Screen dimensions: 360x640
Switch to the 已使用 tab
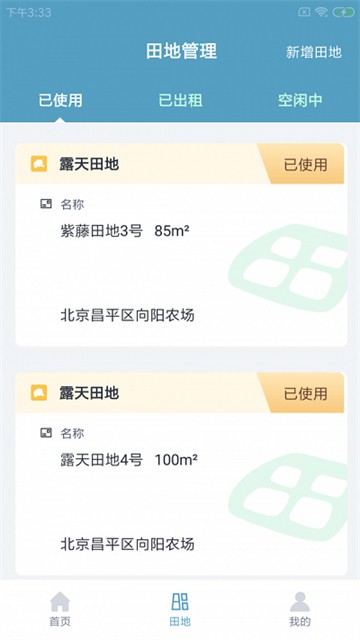click(60, 100)
